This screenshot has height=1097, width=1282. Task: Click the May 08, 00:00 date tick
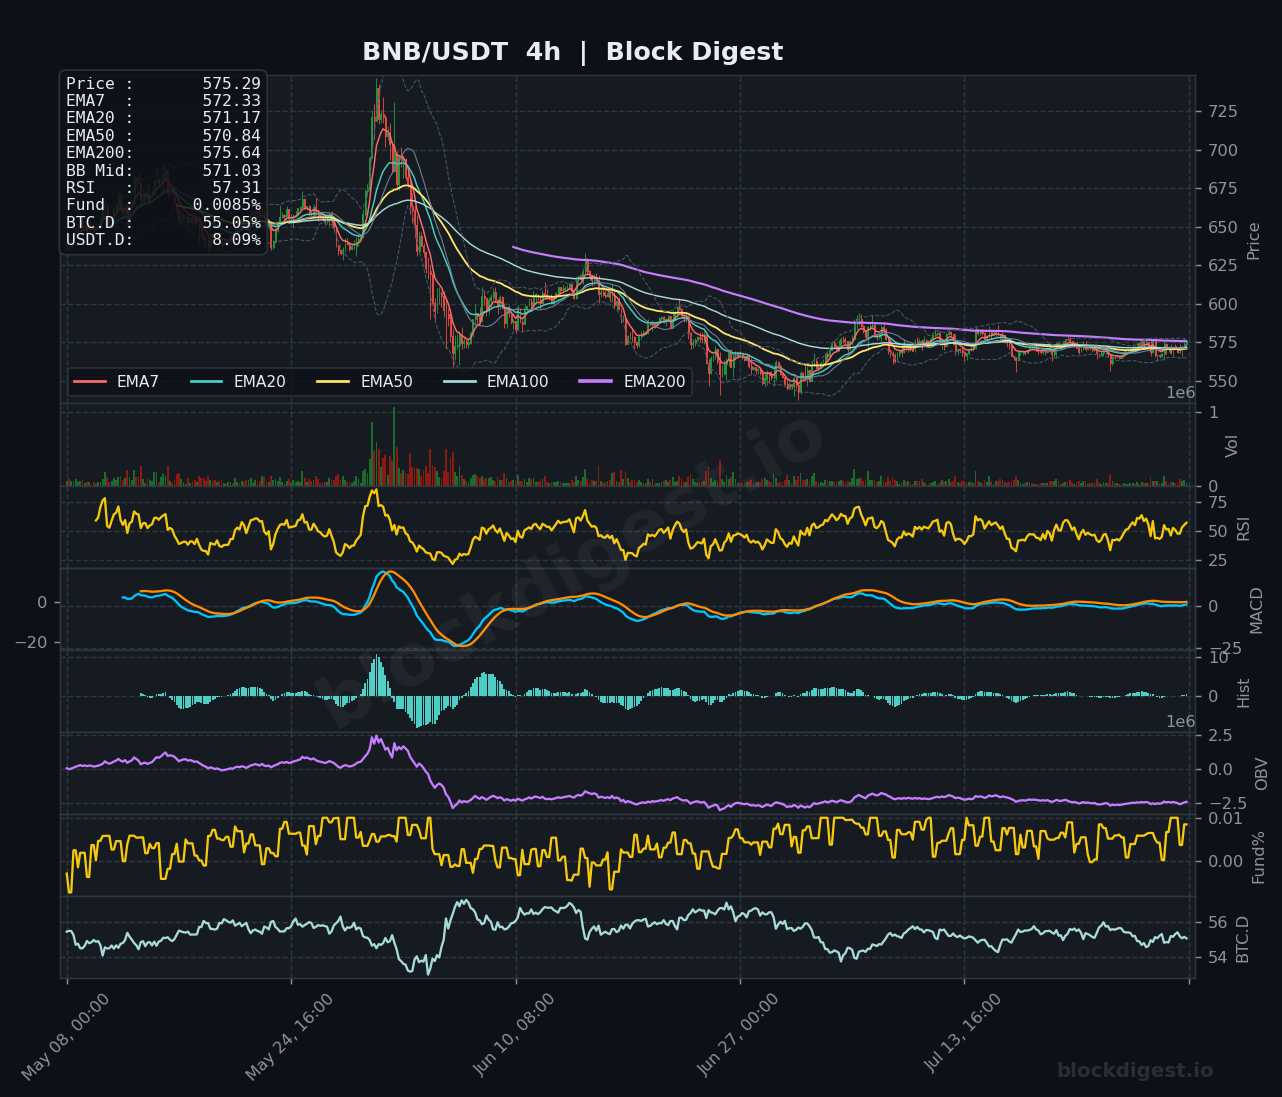(67, 1037)
